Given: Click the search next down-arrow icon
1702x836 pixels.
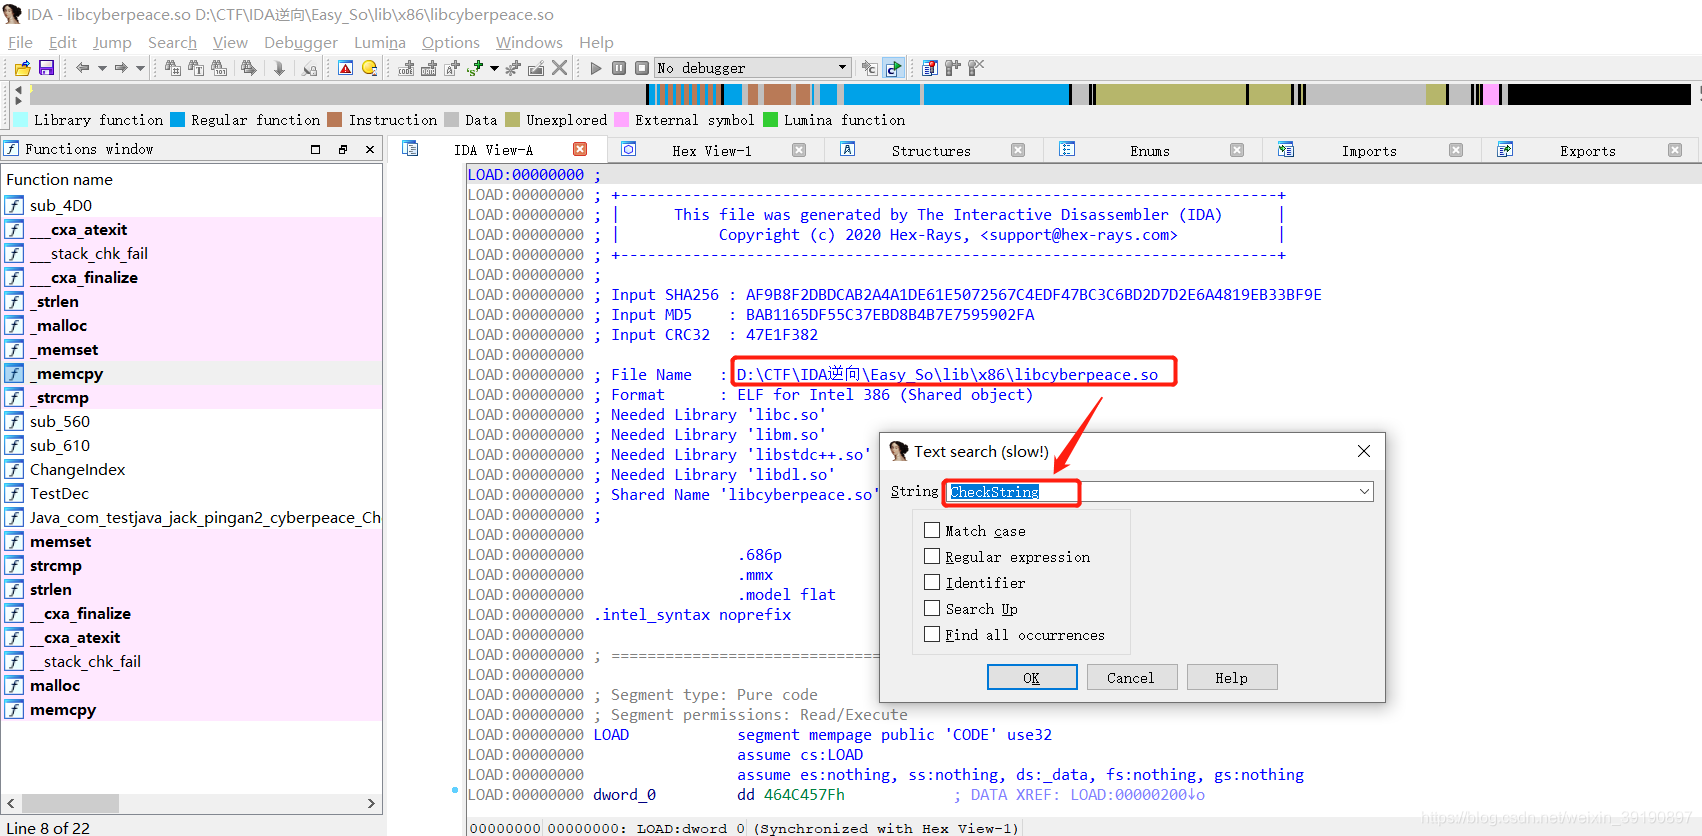Looking at the screenshot, I should pyautogui.click(x=279, y=68).
